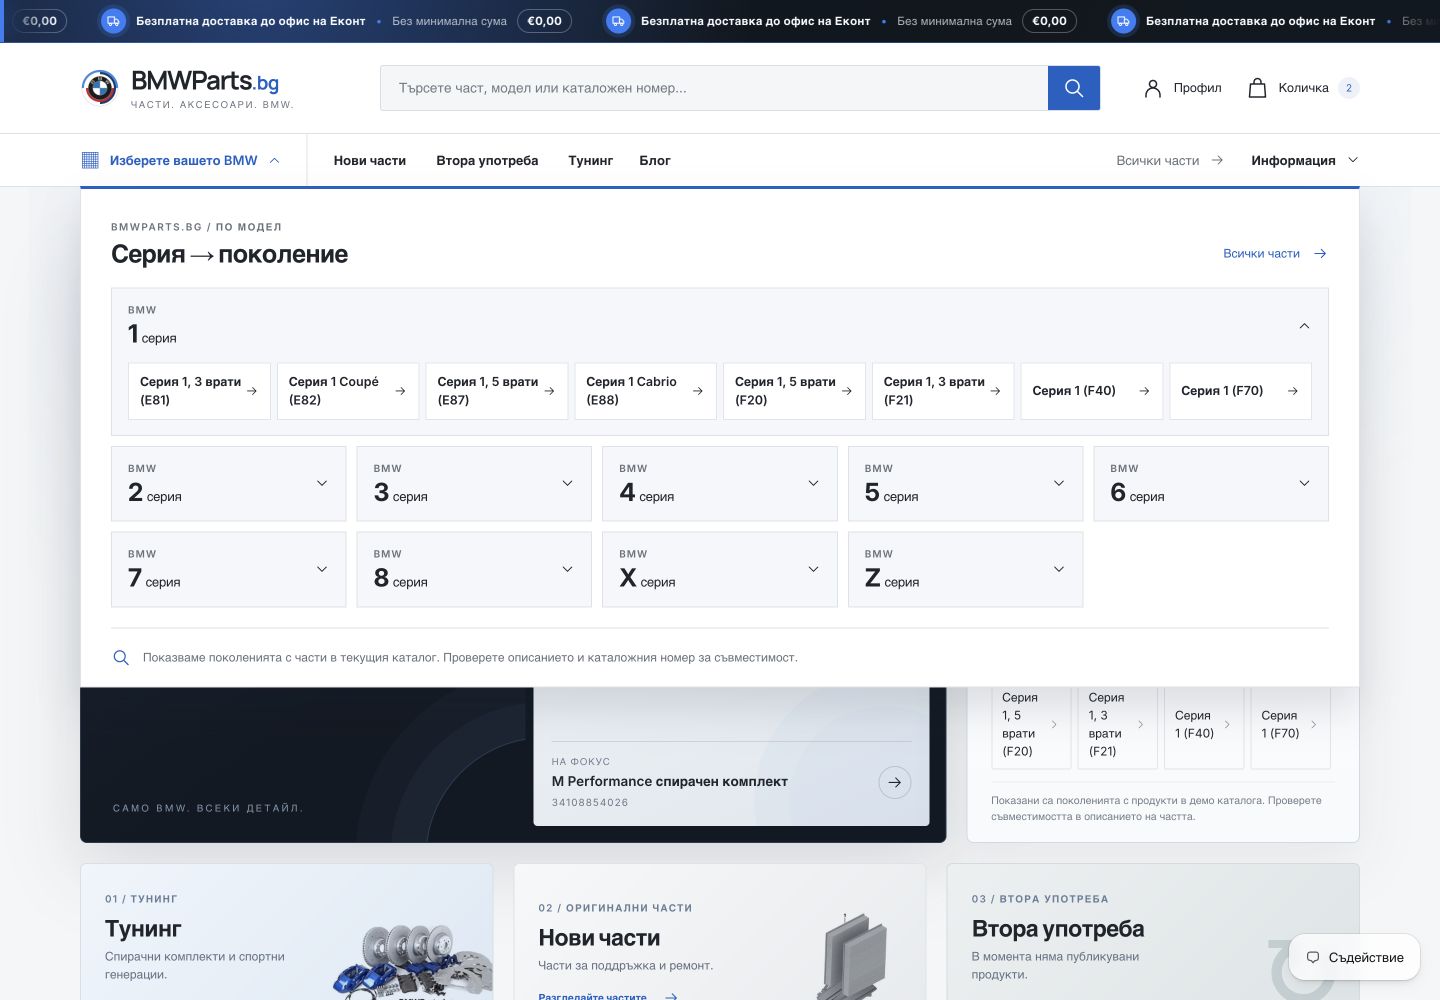Click the BMWParts.bg roundel logo

[99, 88]
